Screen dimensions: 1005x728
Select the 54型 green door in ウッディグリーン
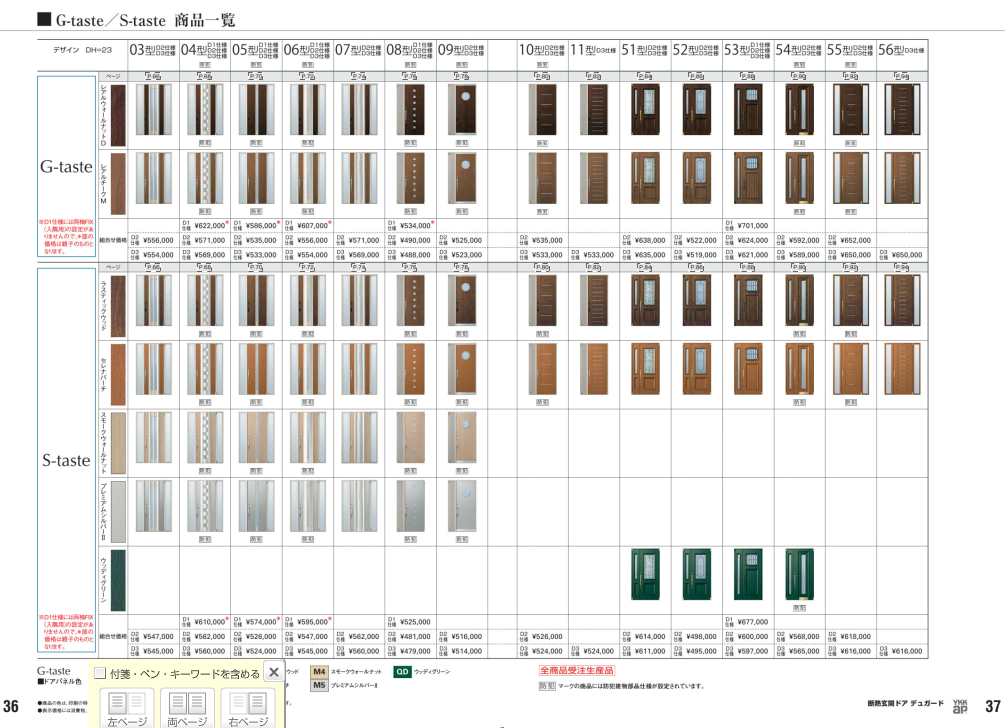click(x=799, y=574)
